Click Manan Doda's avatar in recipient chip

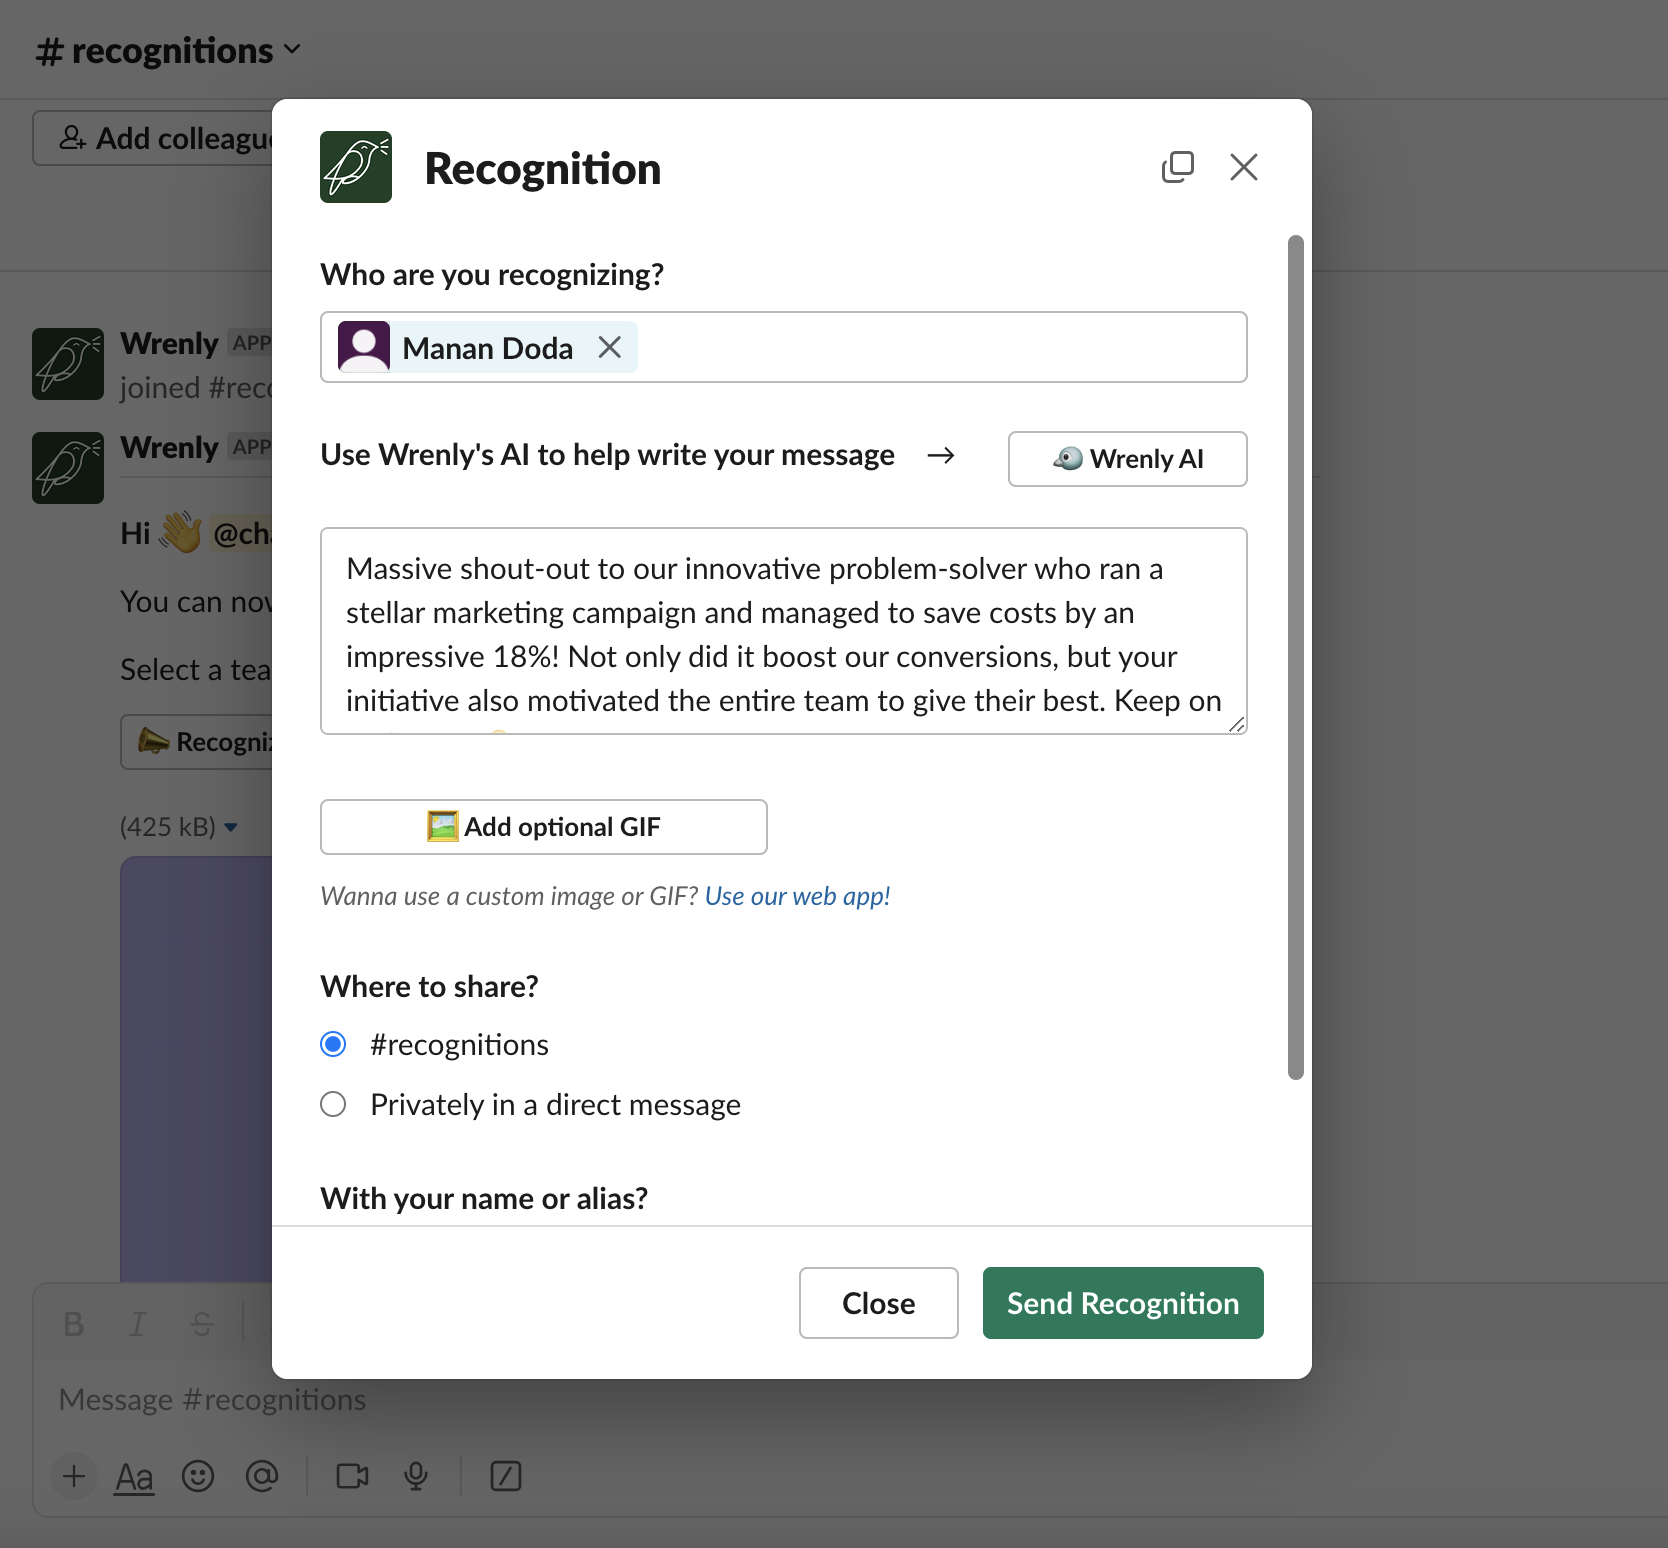point(364,347)
